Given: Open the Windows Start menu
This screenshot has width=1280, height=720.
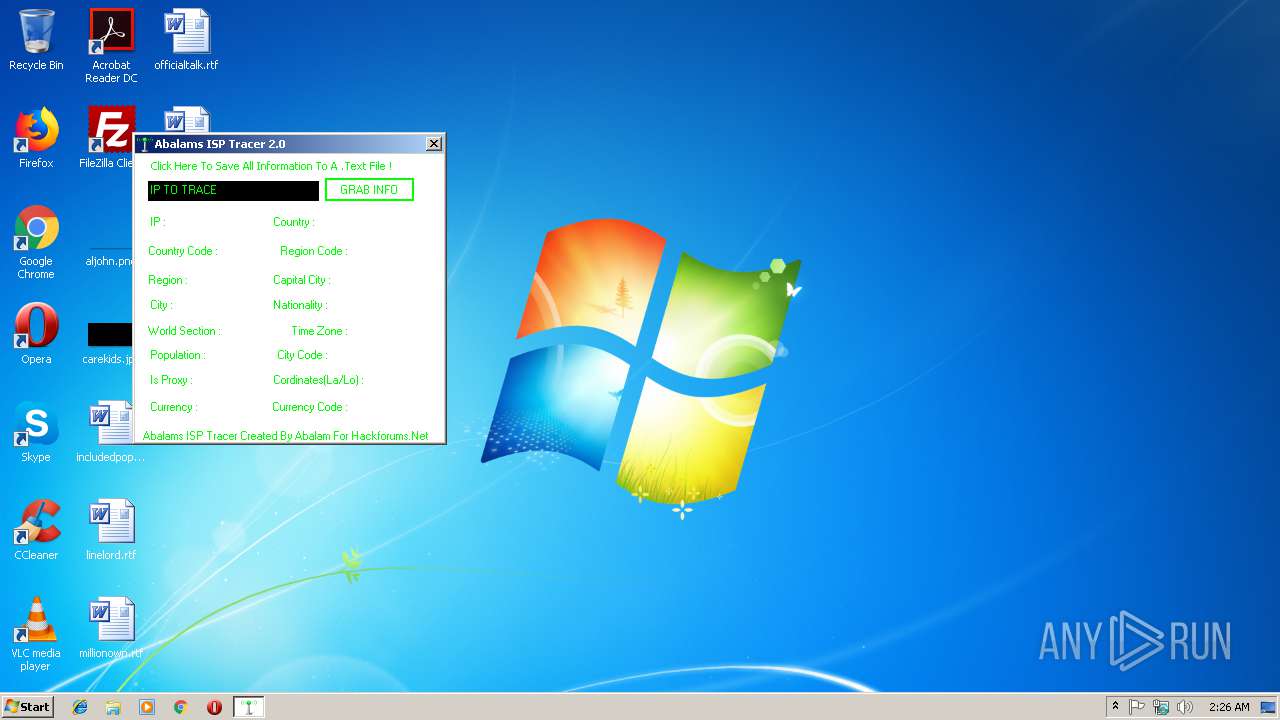Looking at the screenshot, I should click(28, 706).
